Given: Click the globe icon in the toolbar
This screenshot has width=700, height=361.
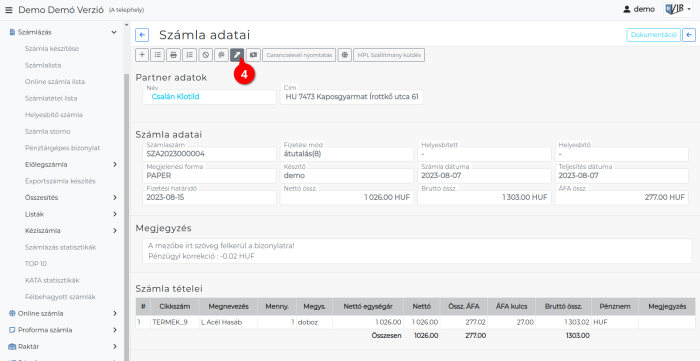Looking at the screenshot, I should (x=345, y=55).
